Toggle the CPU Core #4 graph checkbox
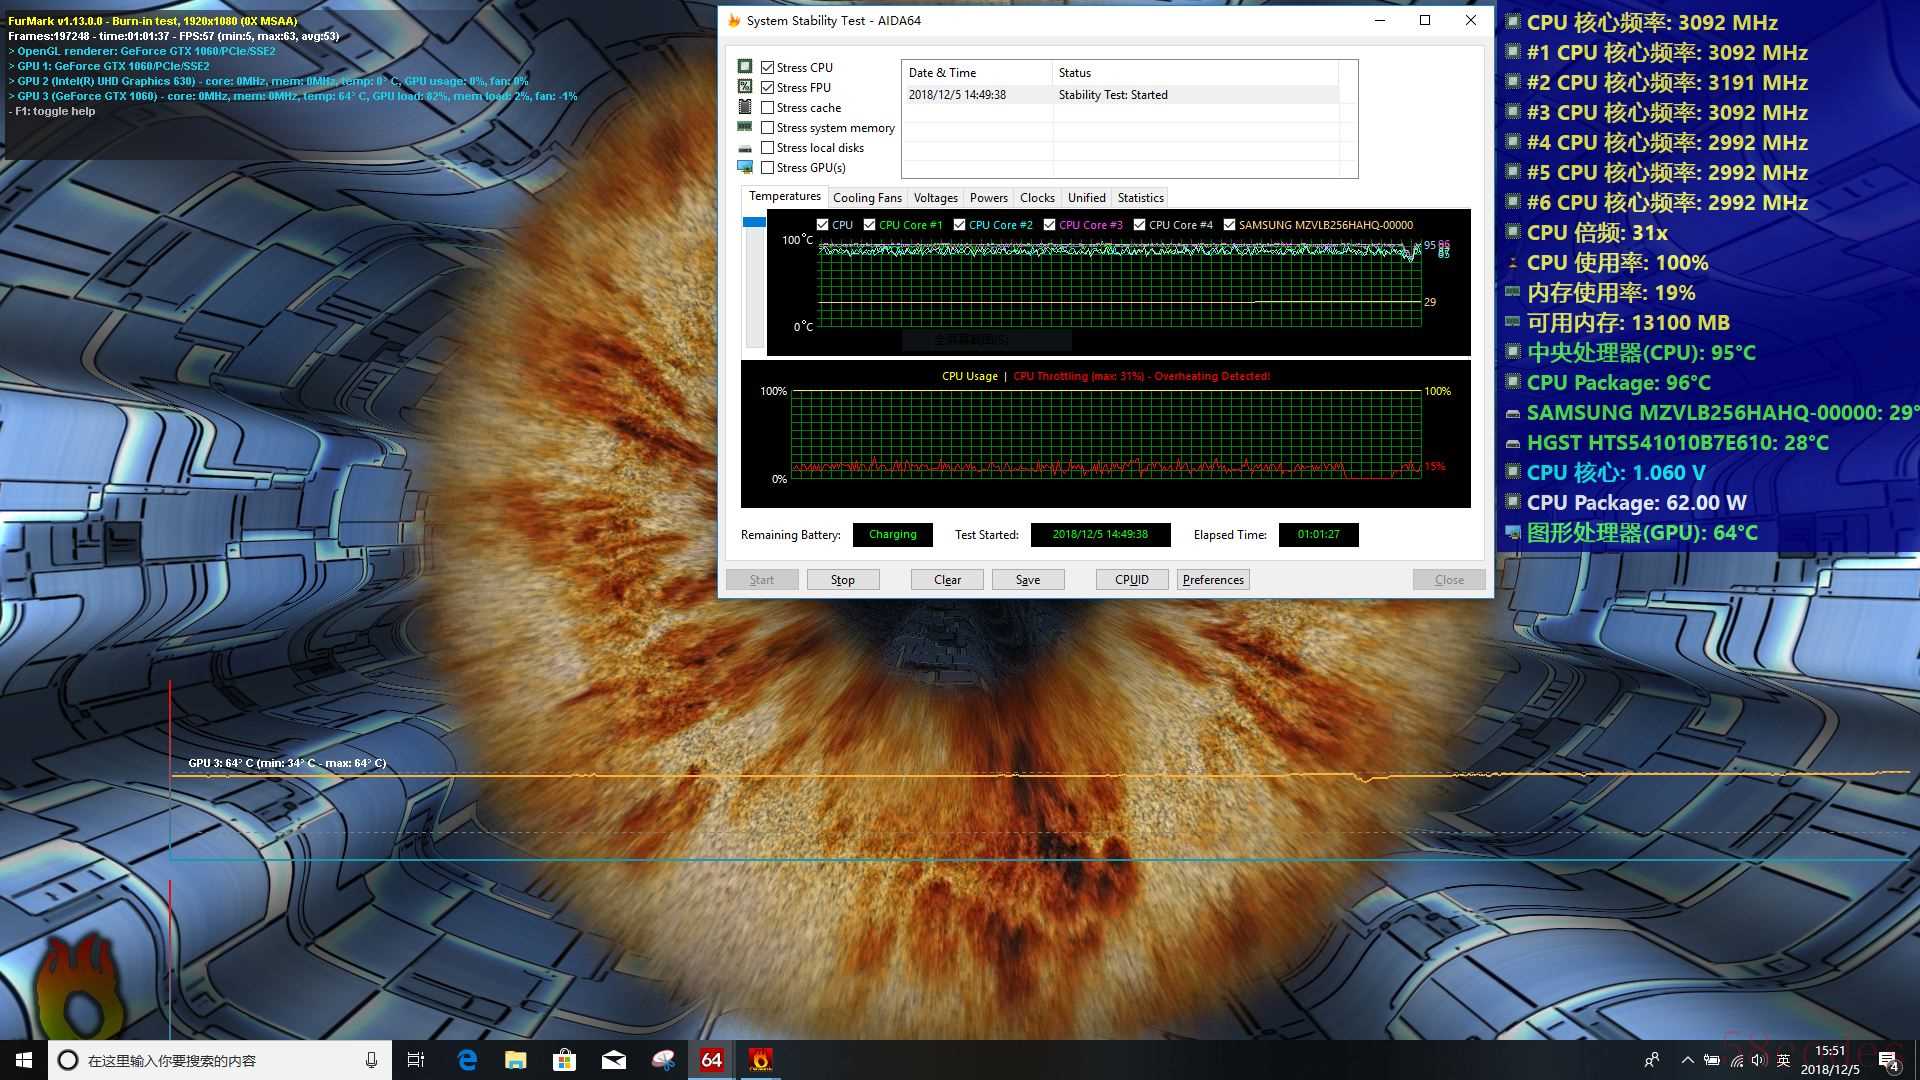Screen dimensions: 1920x1080 click(x=1139, y=225)
